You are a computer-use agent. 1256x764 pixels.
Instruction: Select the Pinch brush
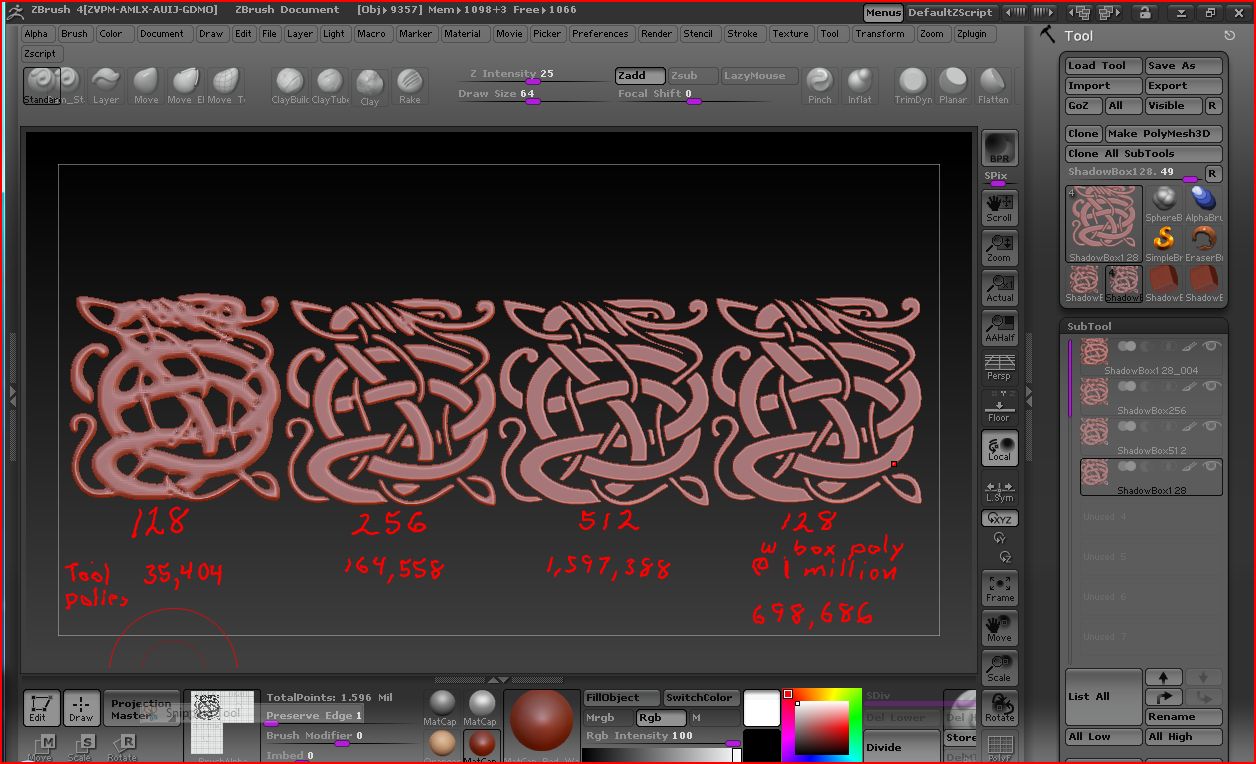point(820,85)
